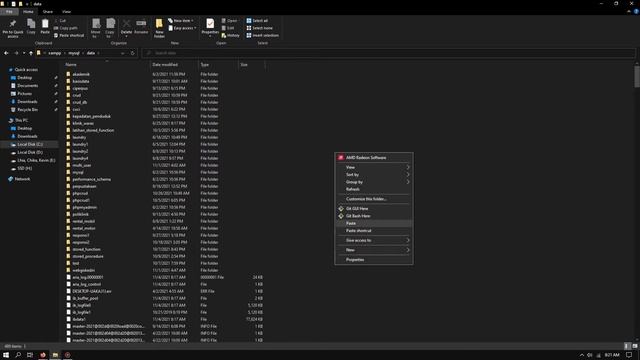The width and height of the screenshot is (640, 360).
Task: Choose Paste shortcut in context menu
Action: coord(373,231)
